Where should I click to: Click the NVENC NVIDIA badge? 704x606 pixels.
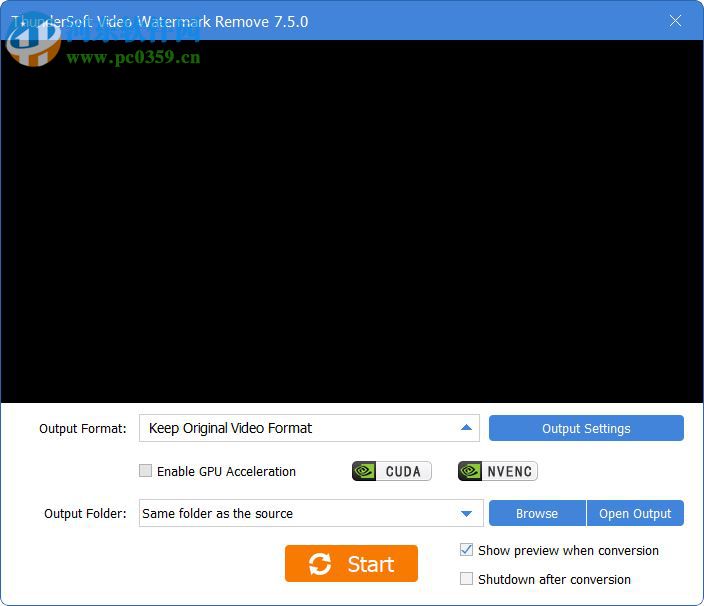tap(497, 471)
